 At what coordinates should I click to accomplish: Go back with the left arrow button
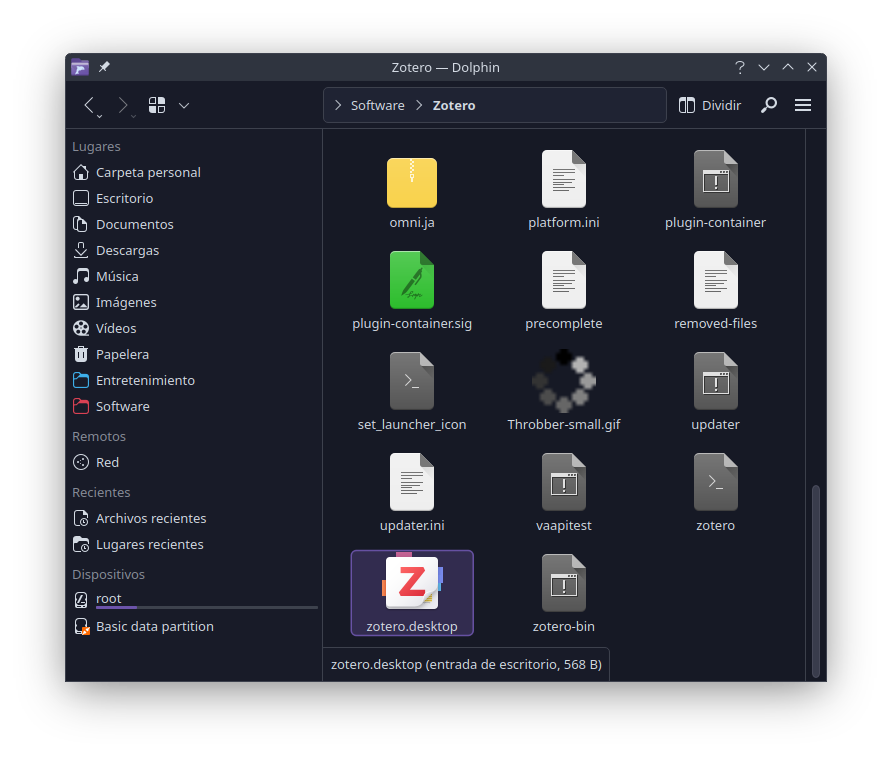coord(89,105)
